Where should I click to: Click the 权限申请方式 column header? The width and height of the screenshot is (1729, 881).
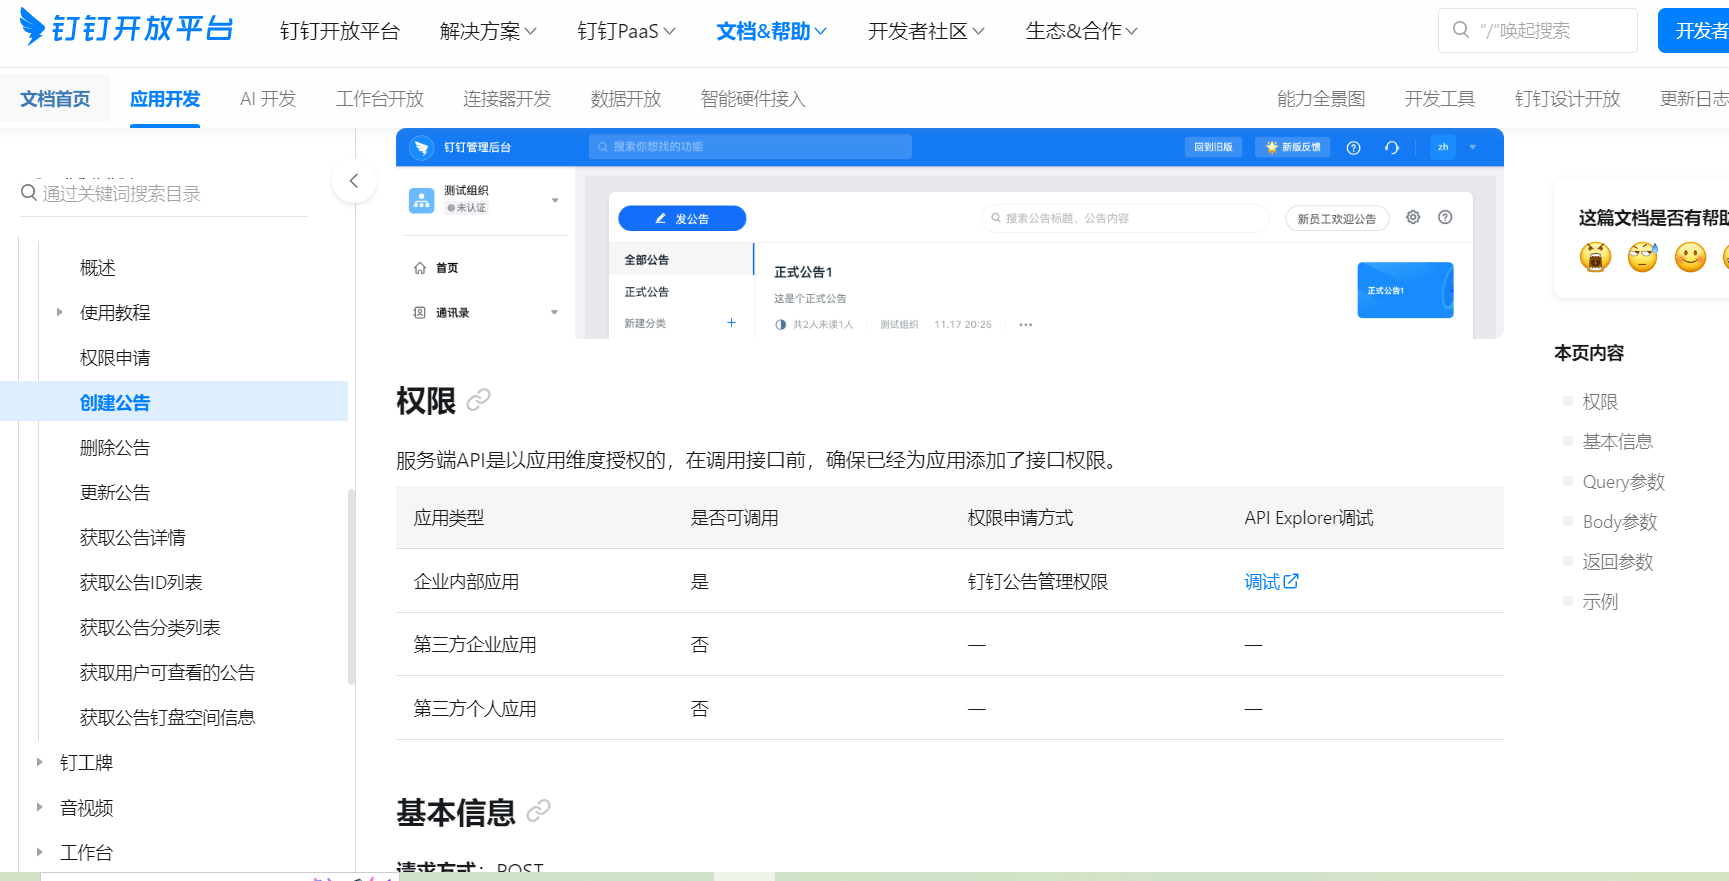point(1020,517)
